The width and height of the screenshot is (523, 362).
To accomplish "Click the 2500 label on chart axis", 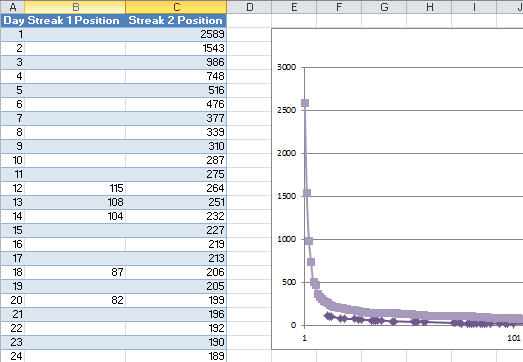I will coord(287,110).
